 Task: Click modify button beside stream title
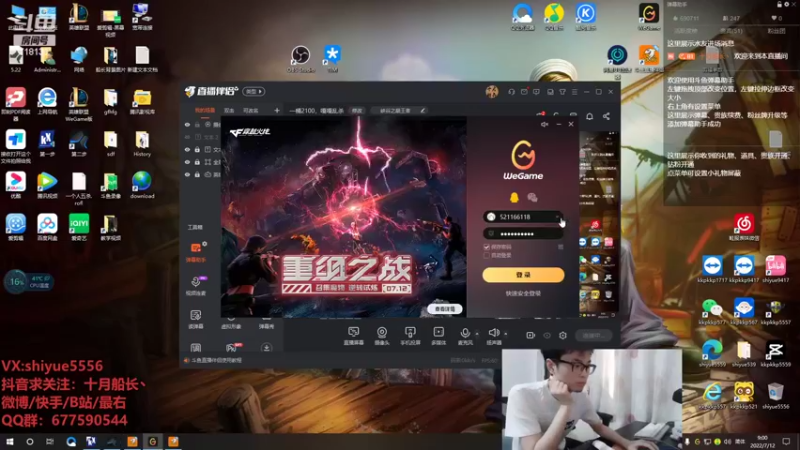(x=357, y=110)
